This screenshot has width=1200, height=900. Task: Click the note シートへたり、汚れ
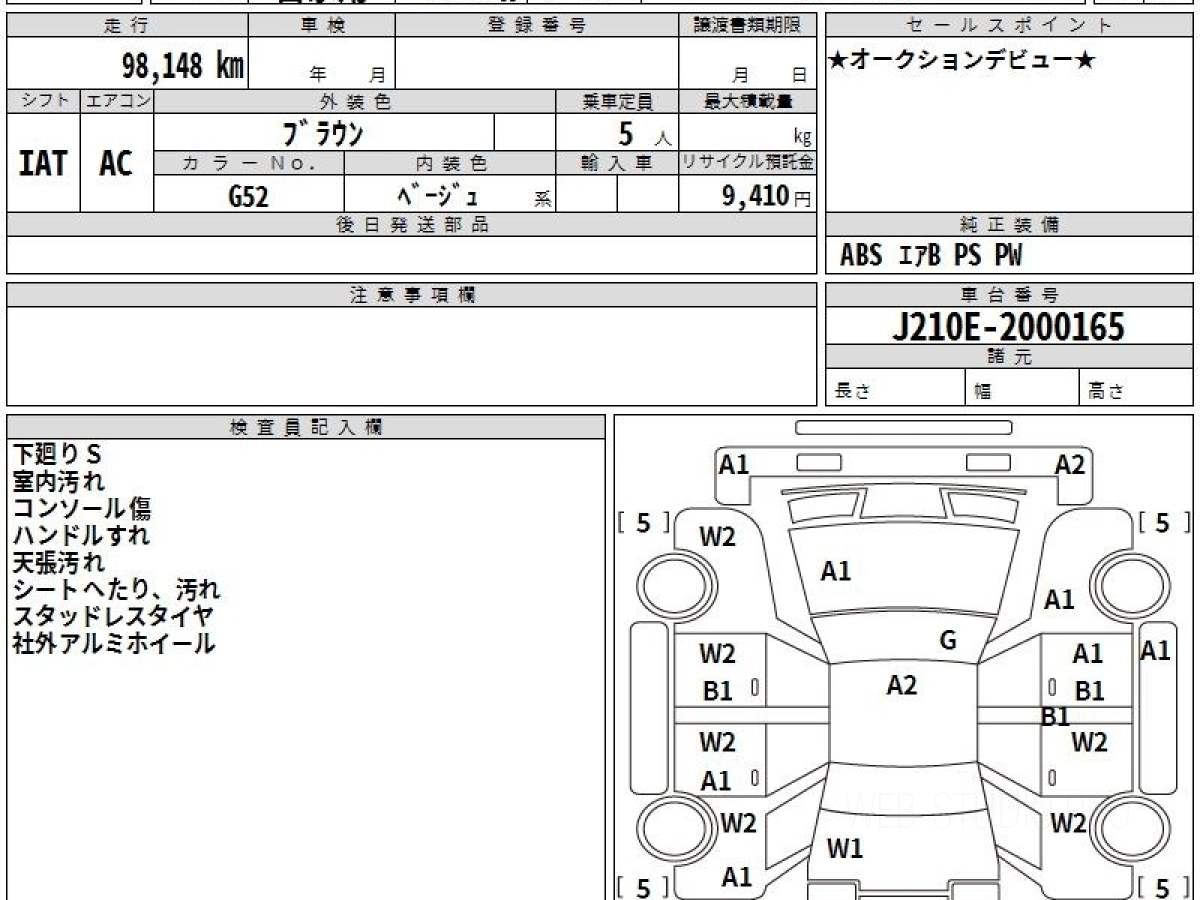tap(116, 589)
